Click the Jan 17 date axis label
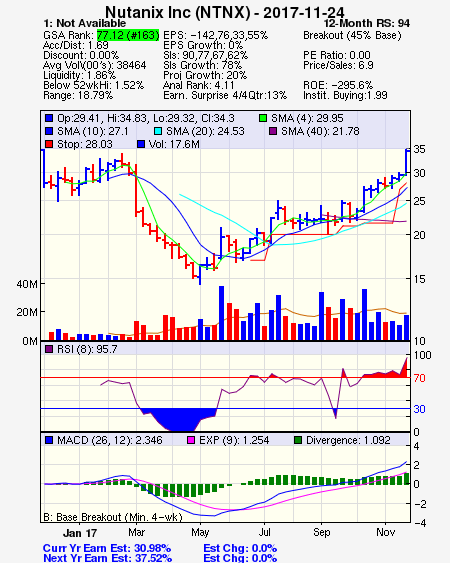 tap(80, 533)
